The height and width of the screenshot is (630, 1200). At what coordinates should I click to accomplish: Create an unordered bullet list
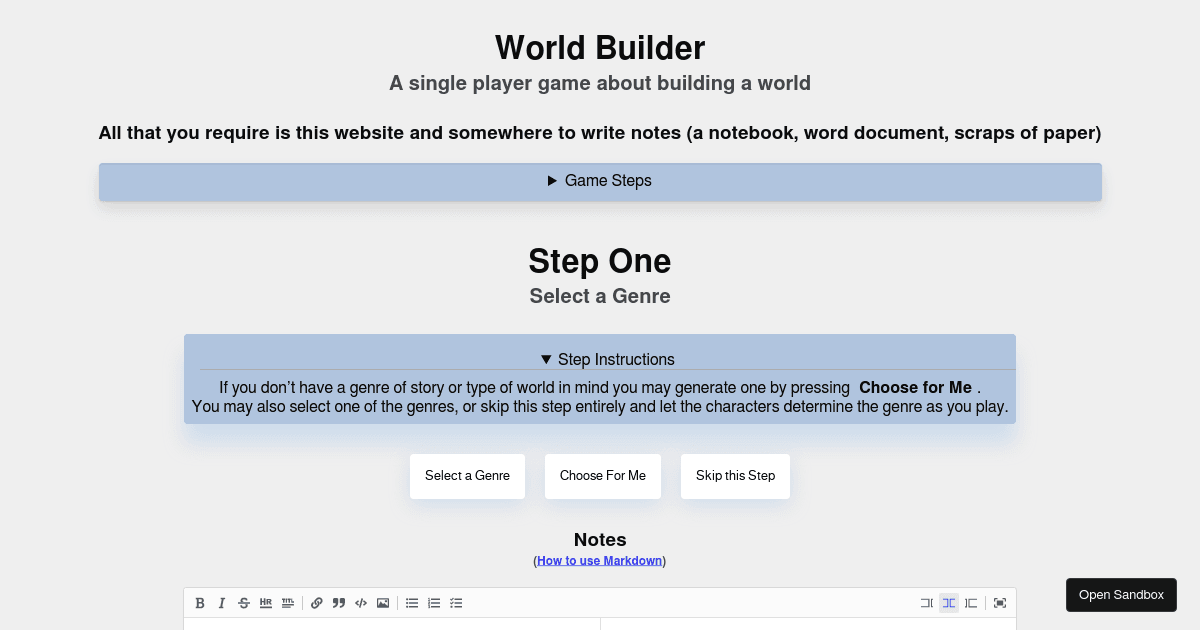tap(411, 603)
